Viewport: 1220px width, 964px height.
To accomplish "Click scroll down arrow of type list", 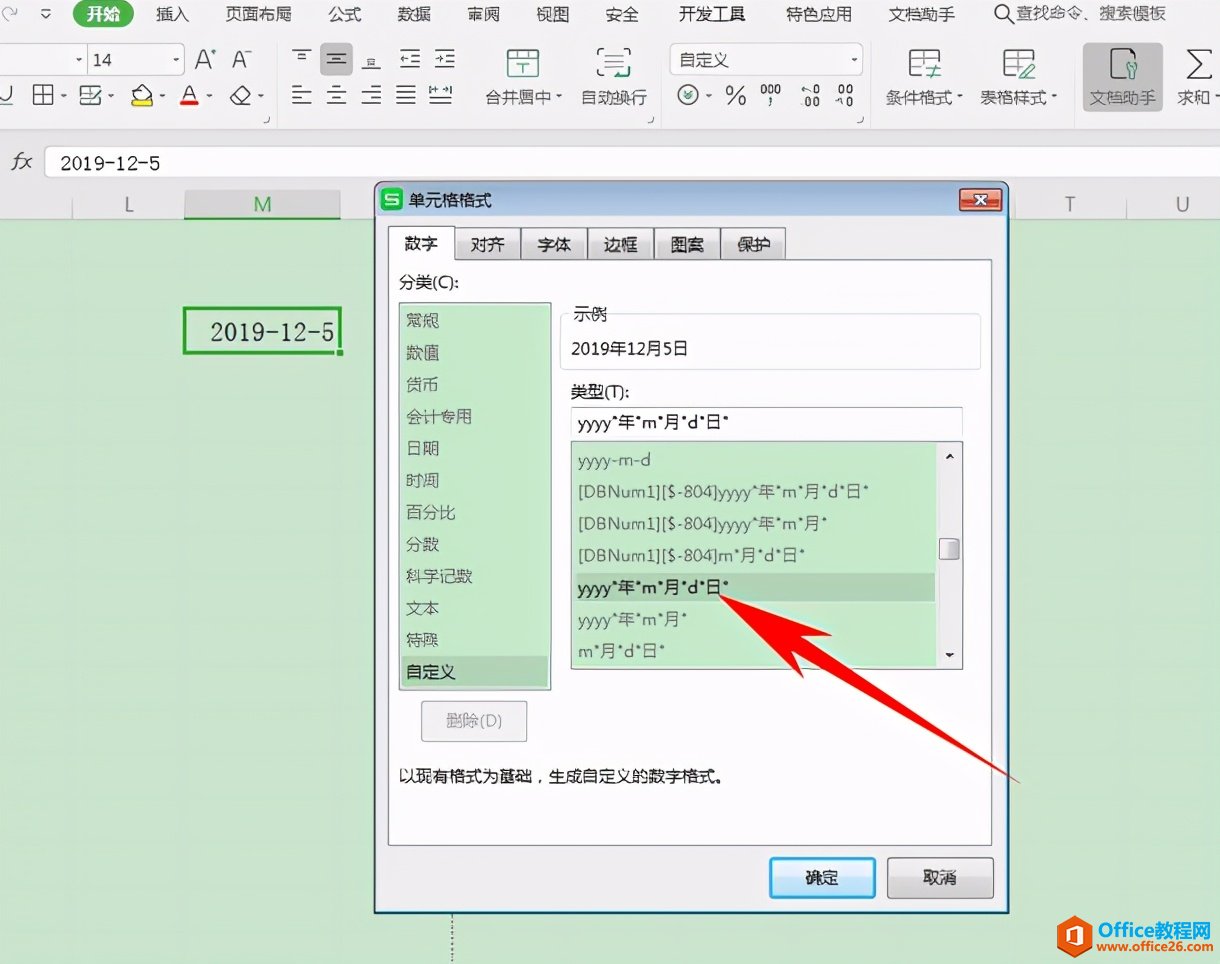I will (949, 656).
